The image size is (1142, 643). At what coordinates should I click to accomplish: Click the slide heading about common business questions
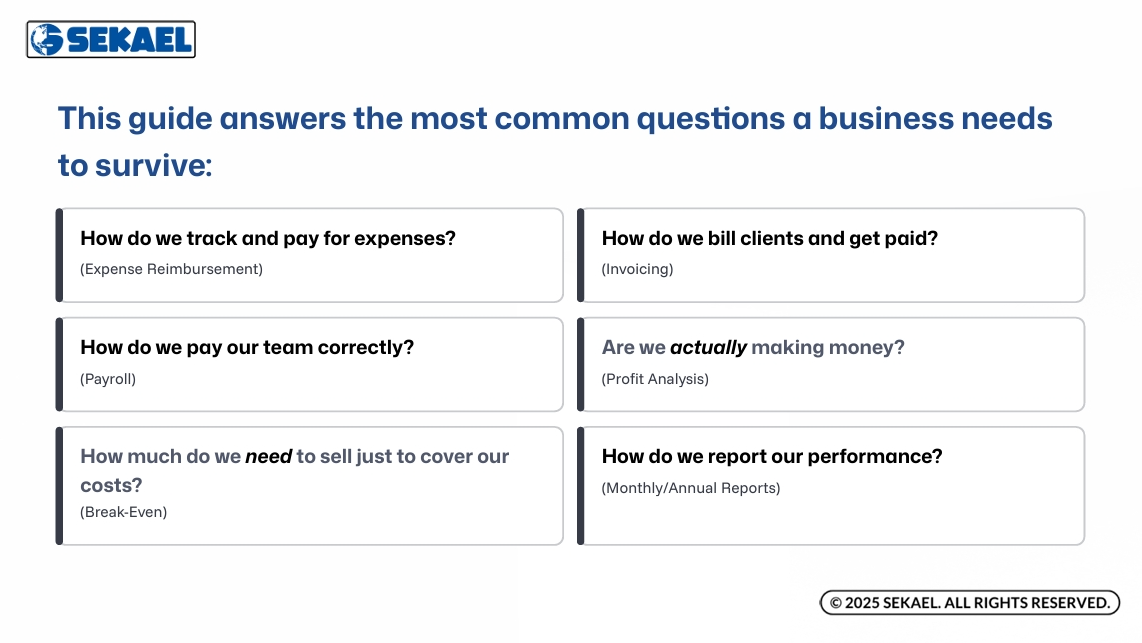[555, 141]
